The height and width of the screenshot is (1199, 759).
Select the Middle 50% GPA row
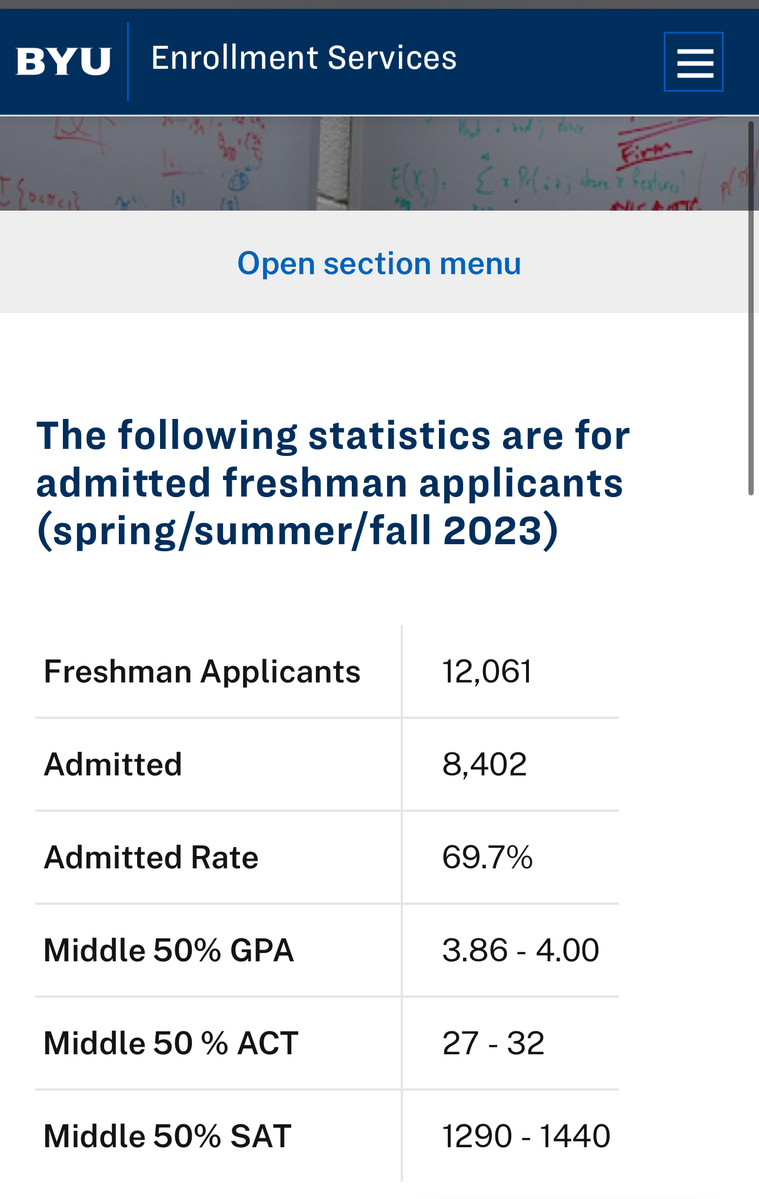[168, 950]
